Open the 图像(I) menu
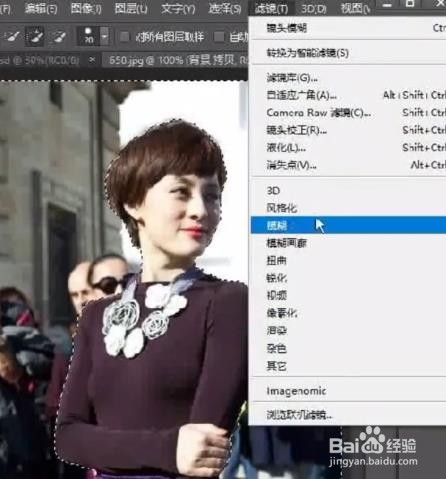Screen dimensions: 446x479 (86, 8)
